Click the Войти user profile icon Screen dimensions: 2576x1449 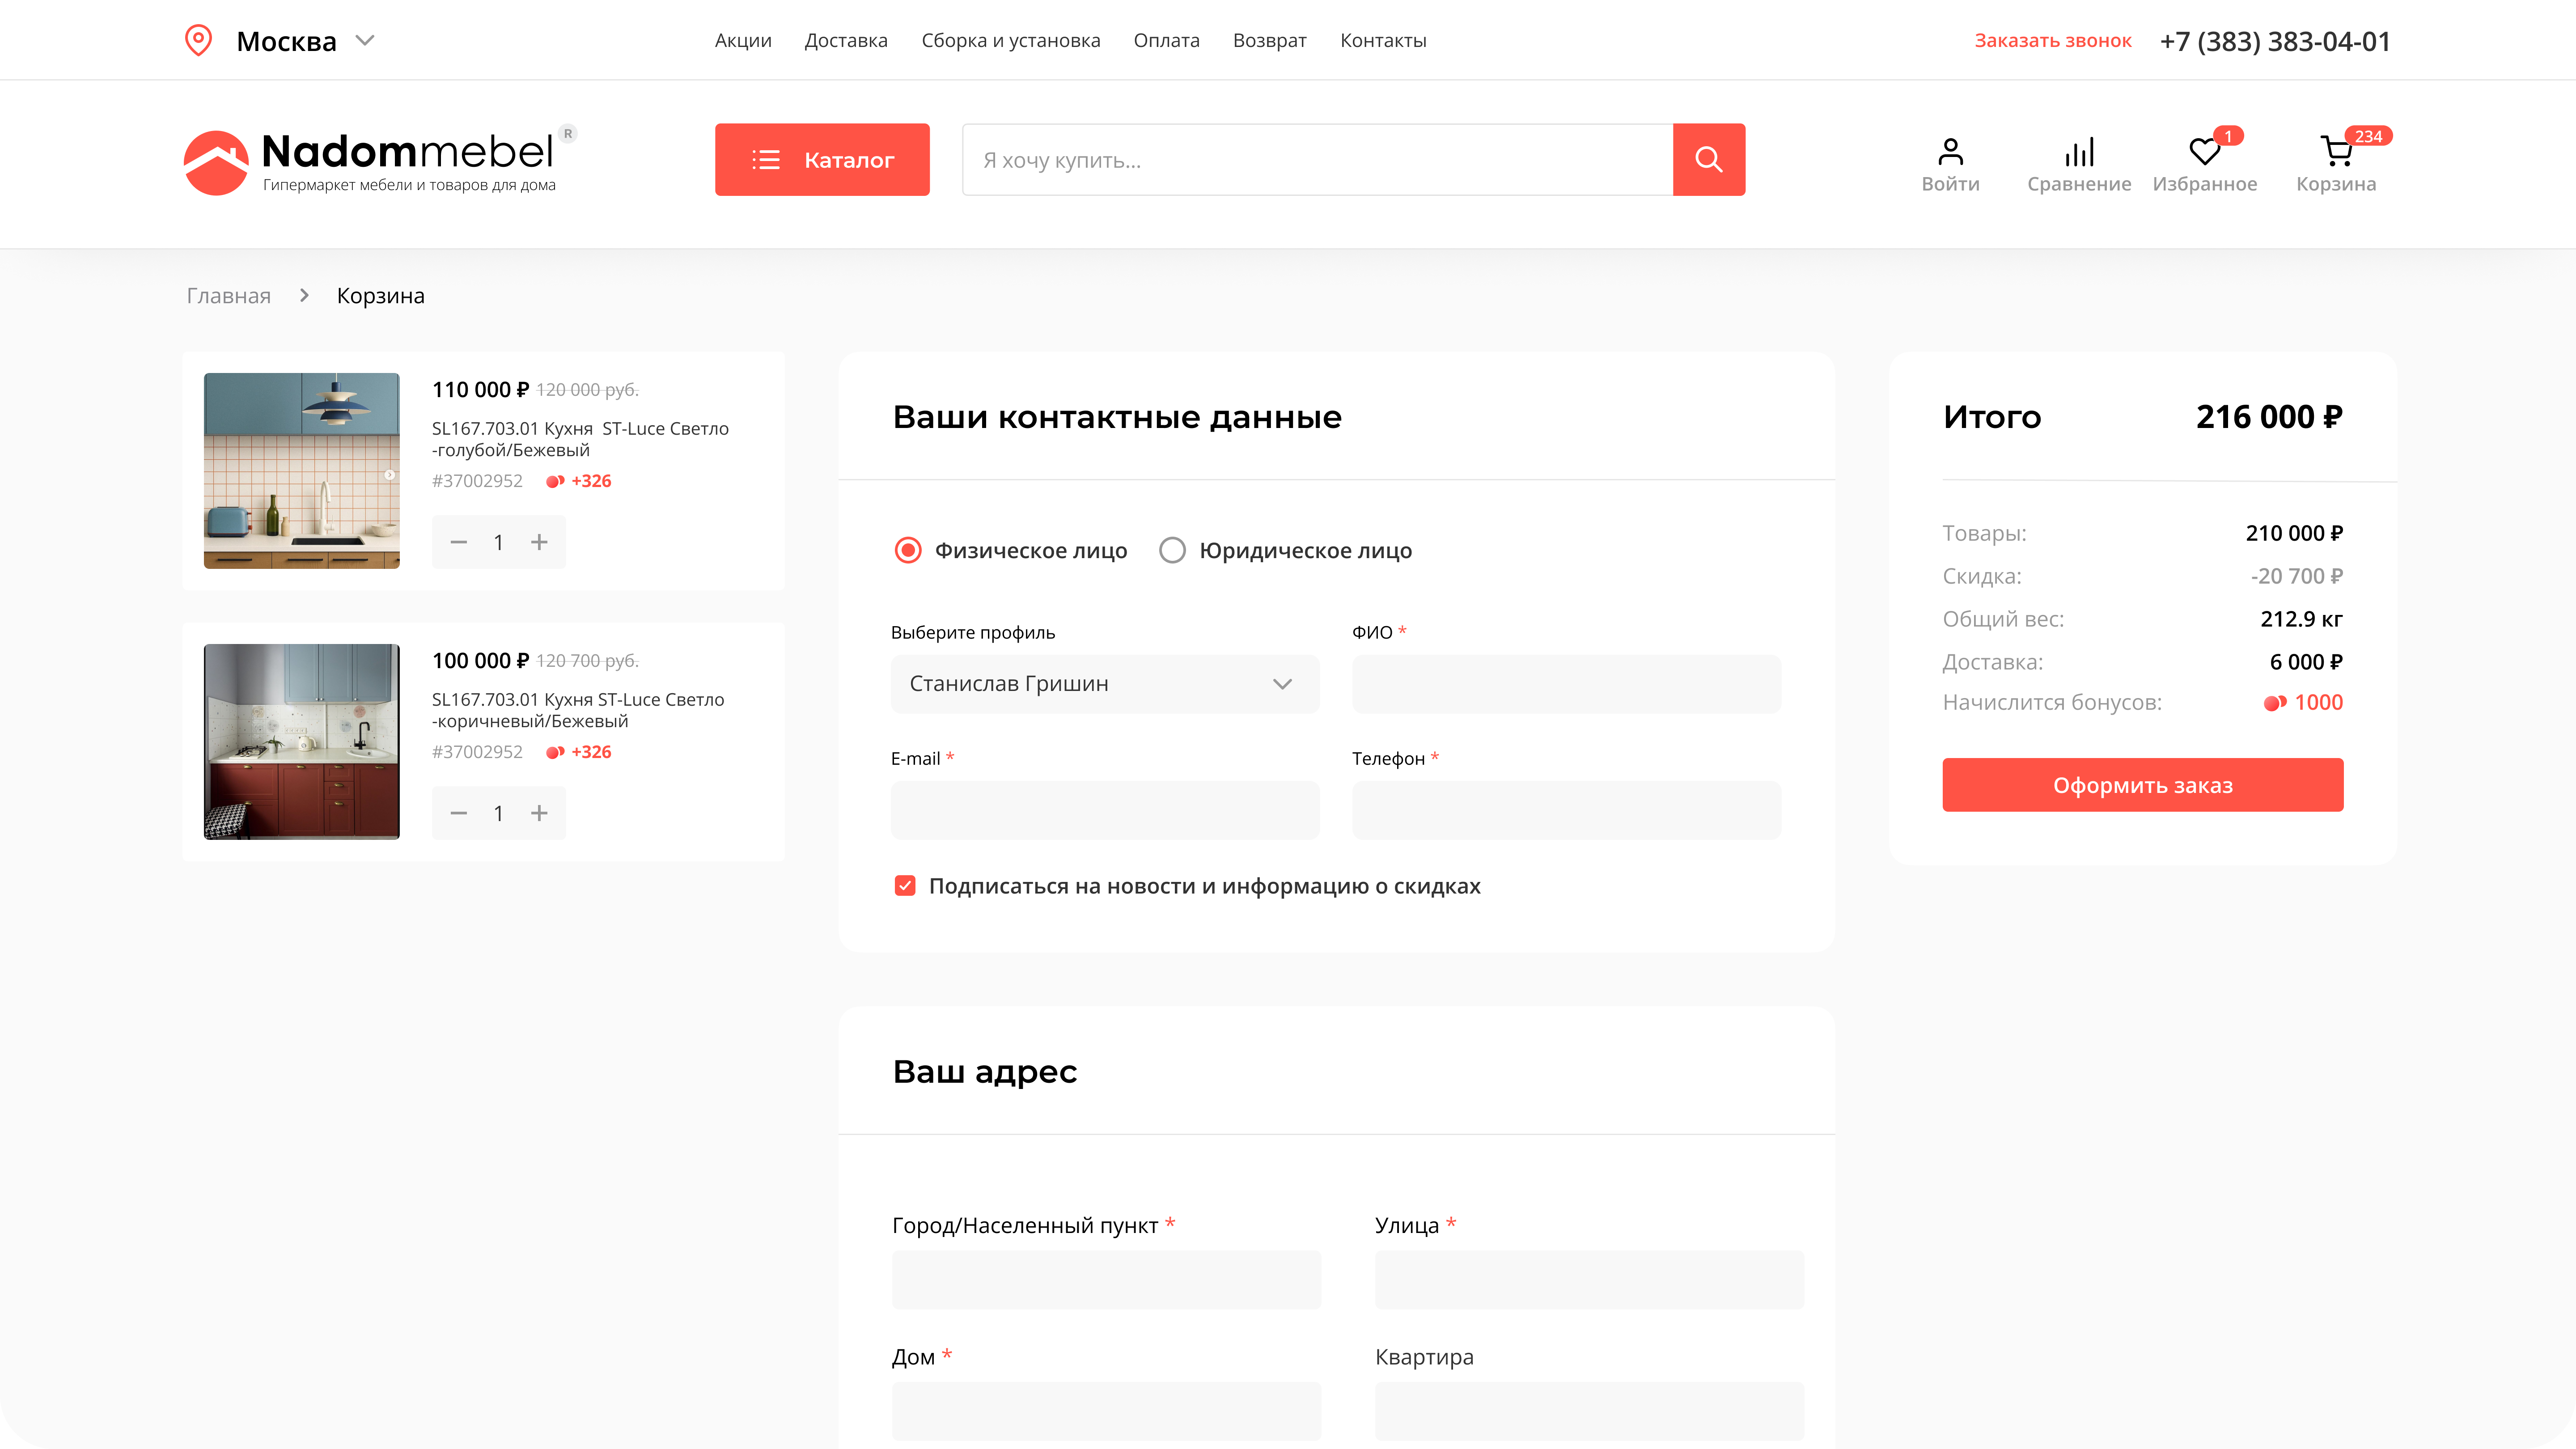(1950, 152)
